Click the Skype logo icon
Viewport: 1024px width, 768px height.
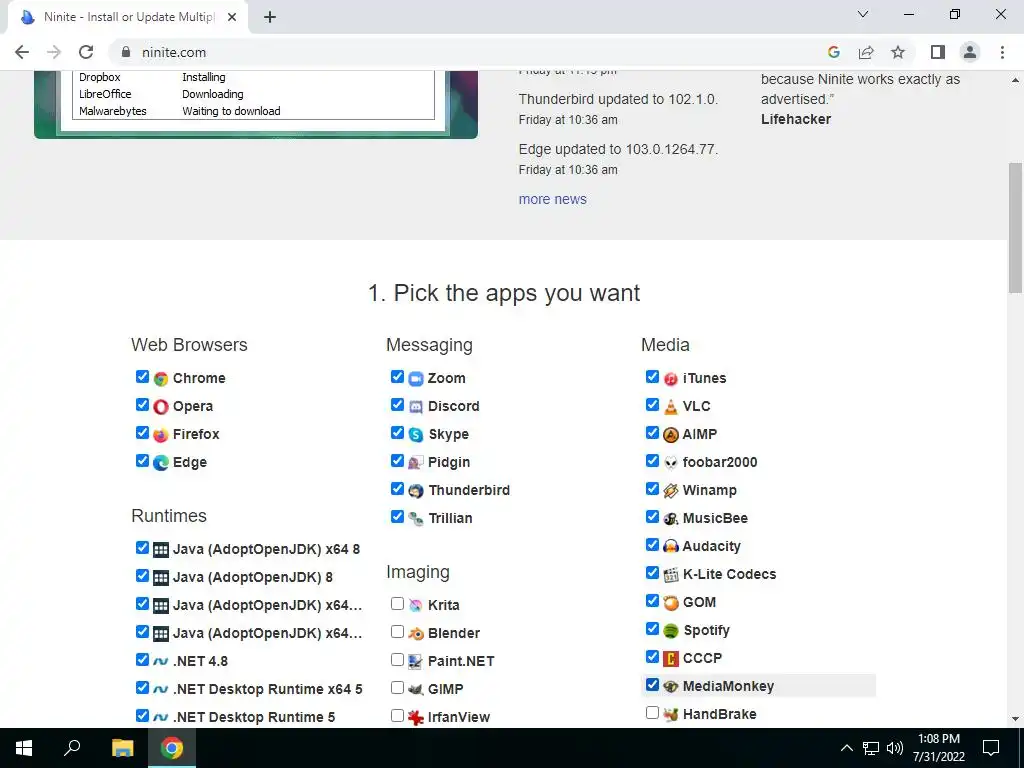coord(416,435)
